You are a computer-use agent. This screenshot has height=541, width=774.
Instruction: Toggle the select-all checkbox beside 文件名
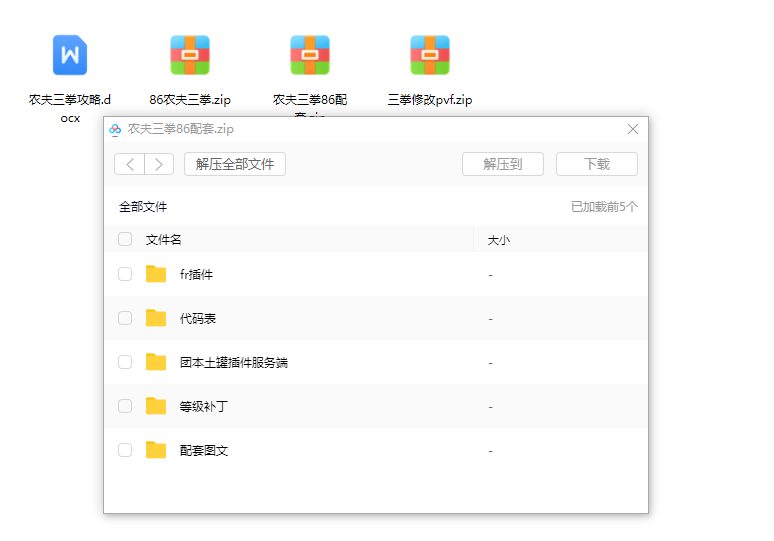[x=125, y=240]
